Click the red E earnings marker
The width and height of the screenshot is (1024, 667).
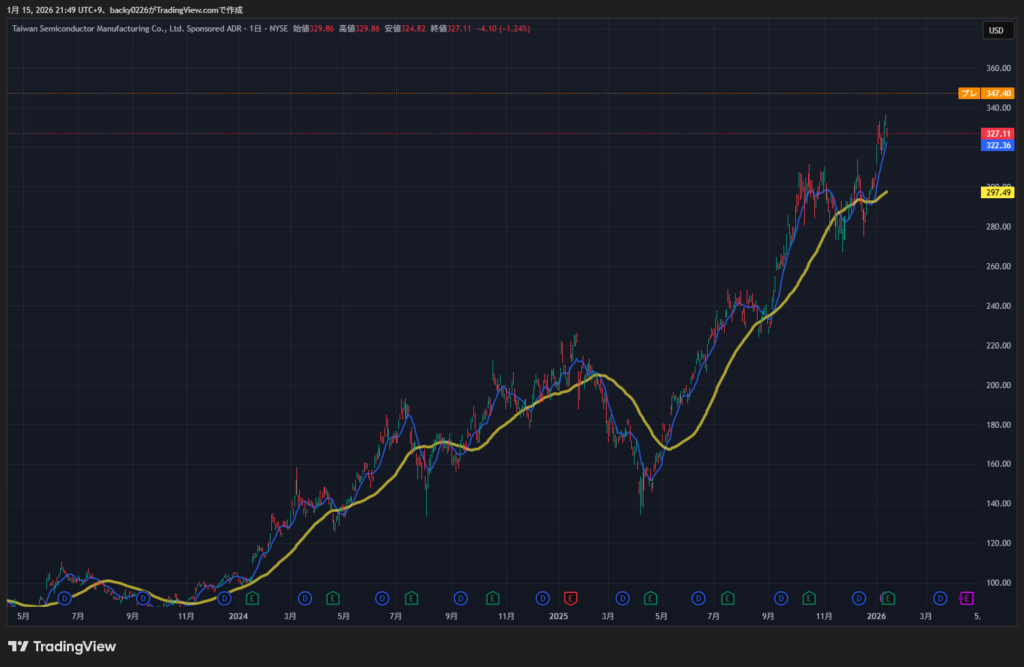570,598
